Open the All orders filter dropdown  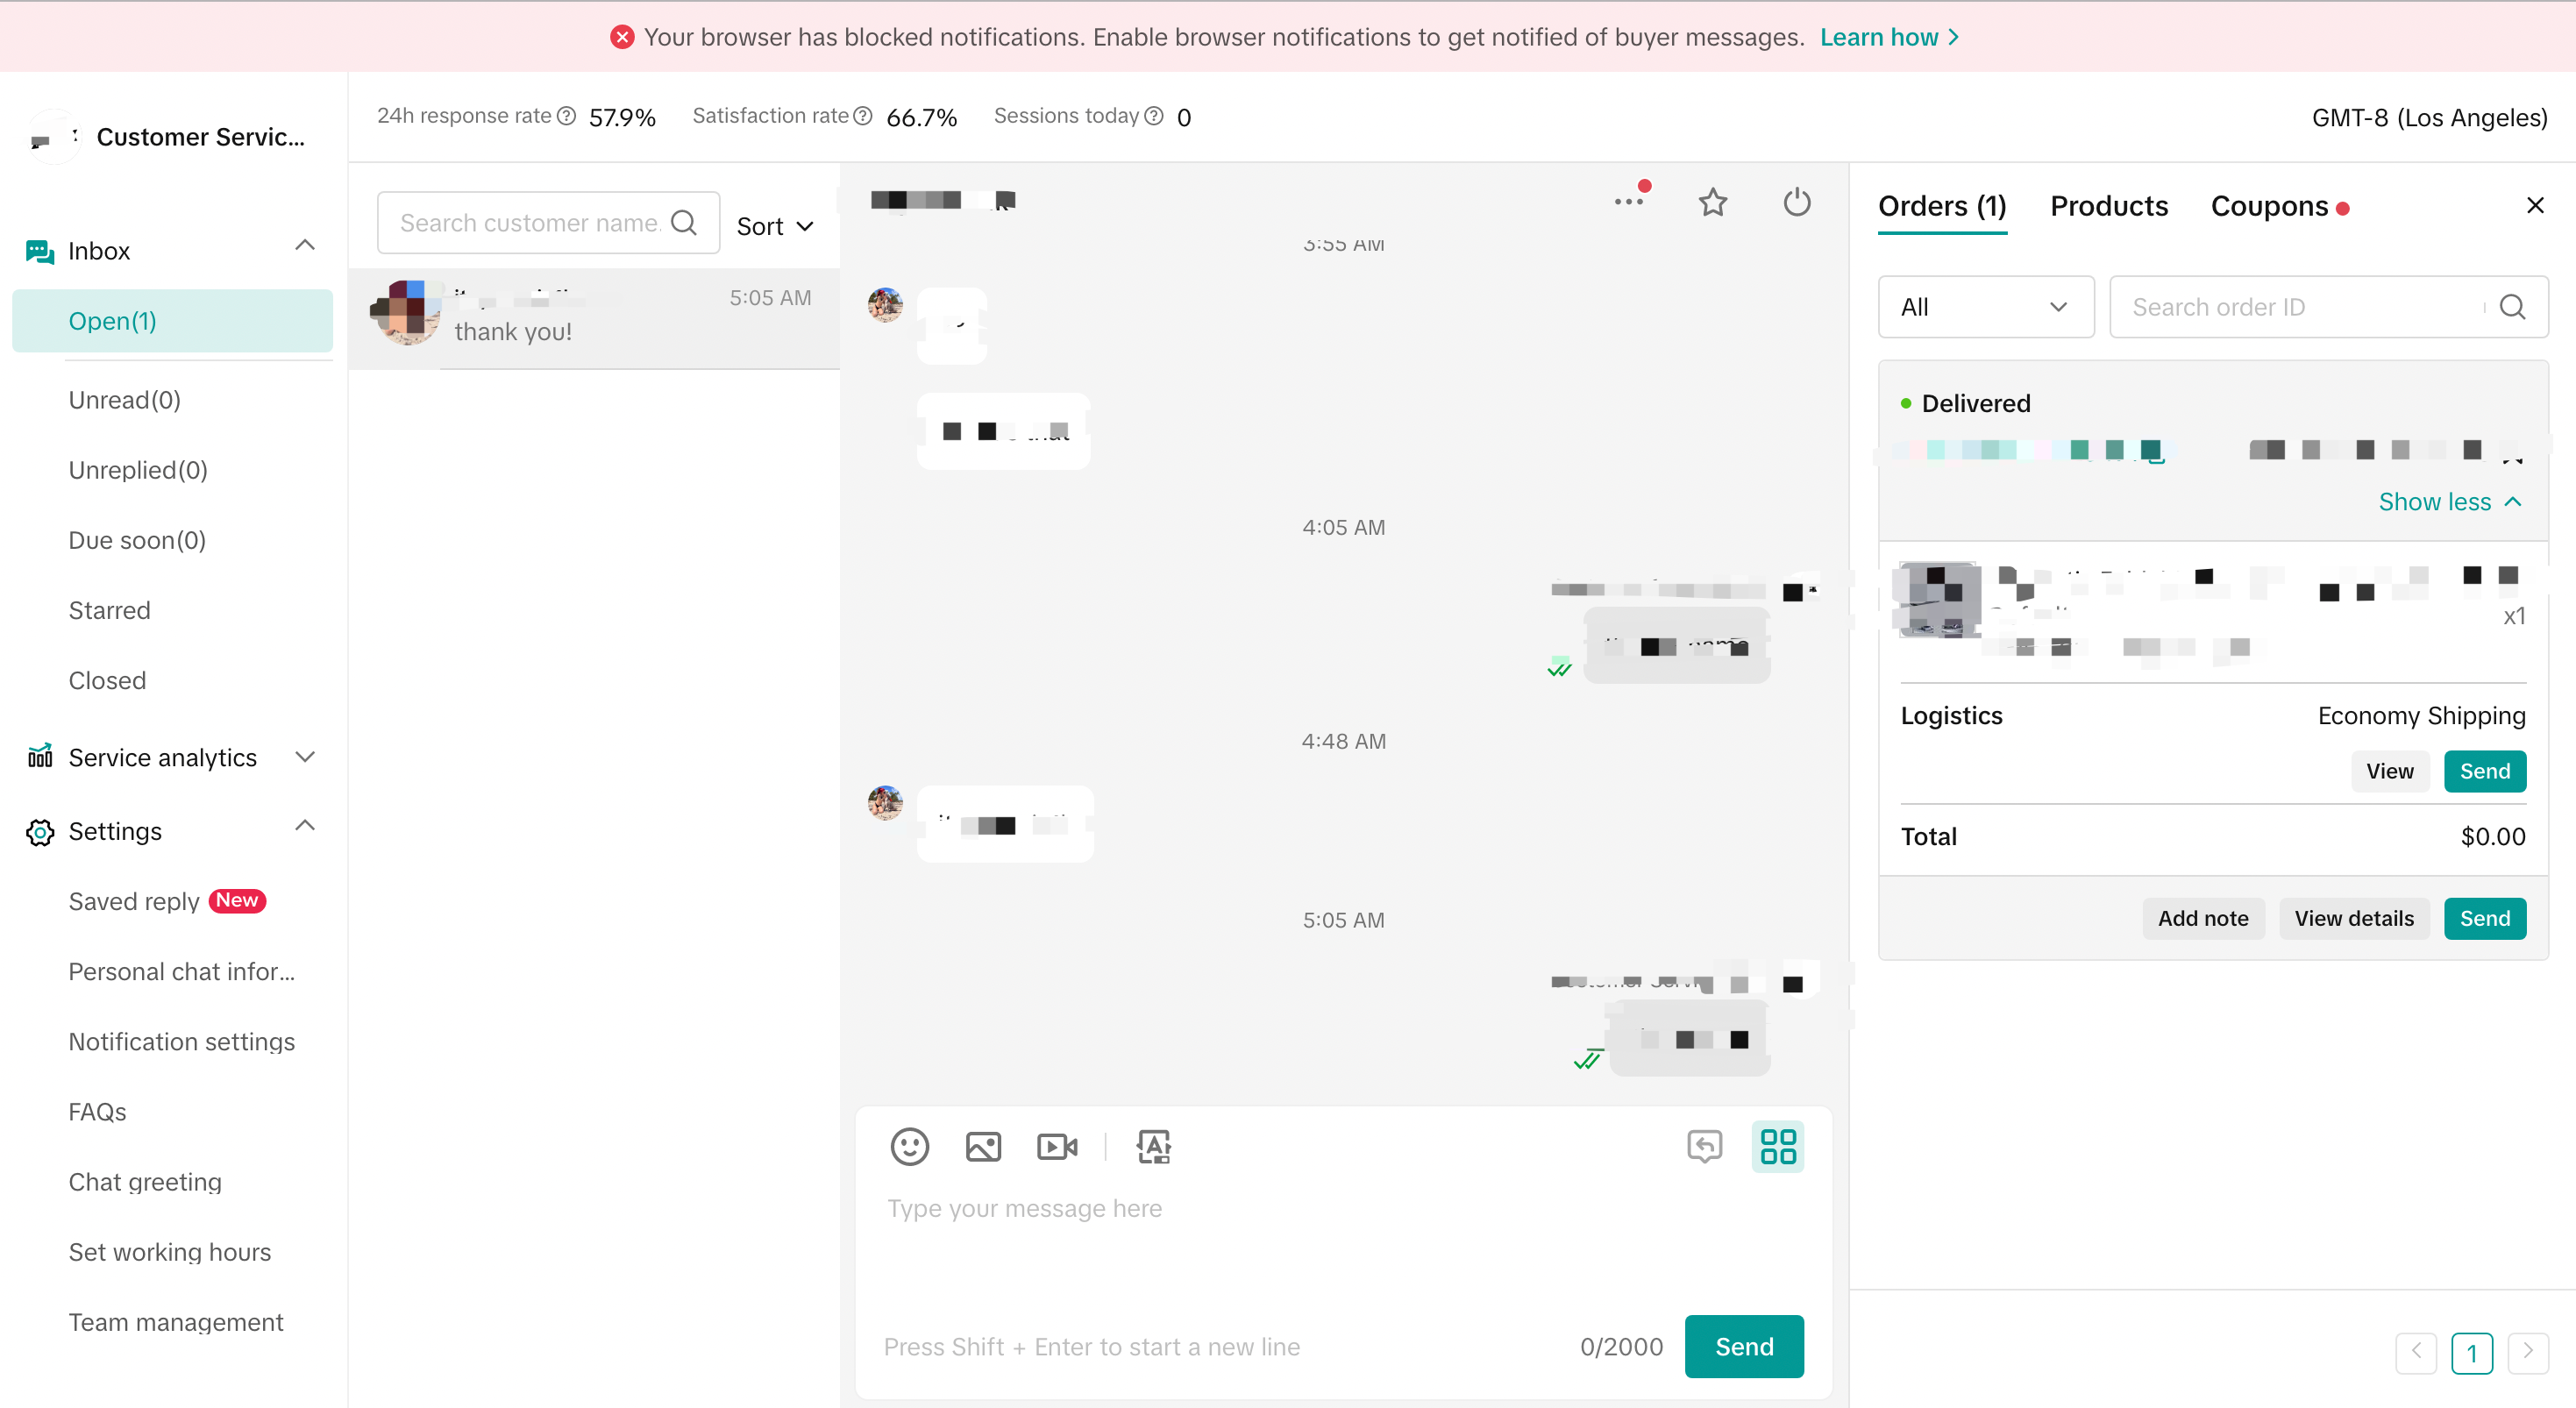[1985, 307]
